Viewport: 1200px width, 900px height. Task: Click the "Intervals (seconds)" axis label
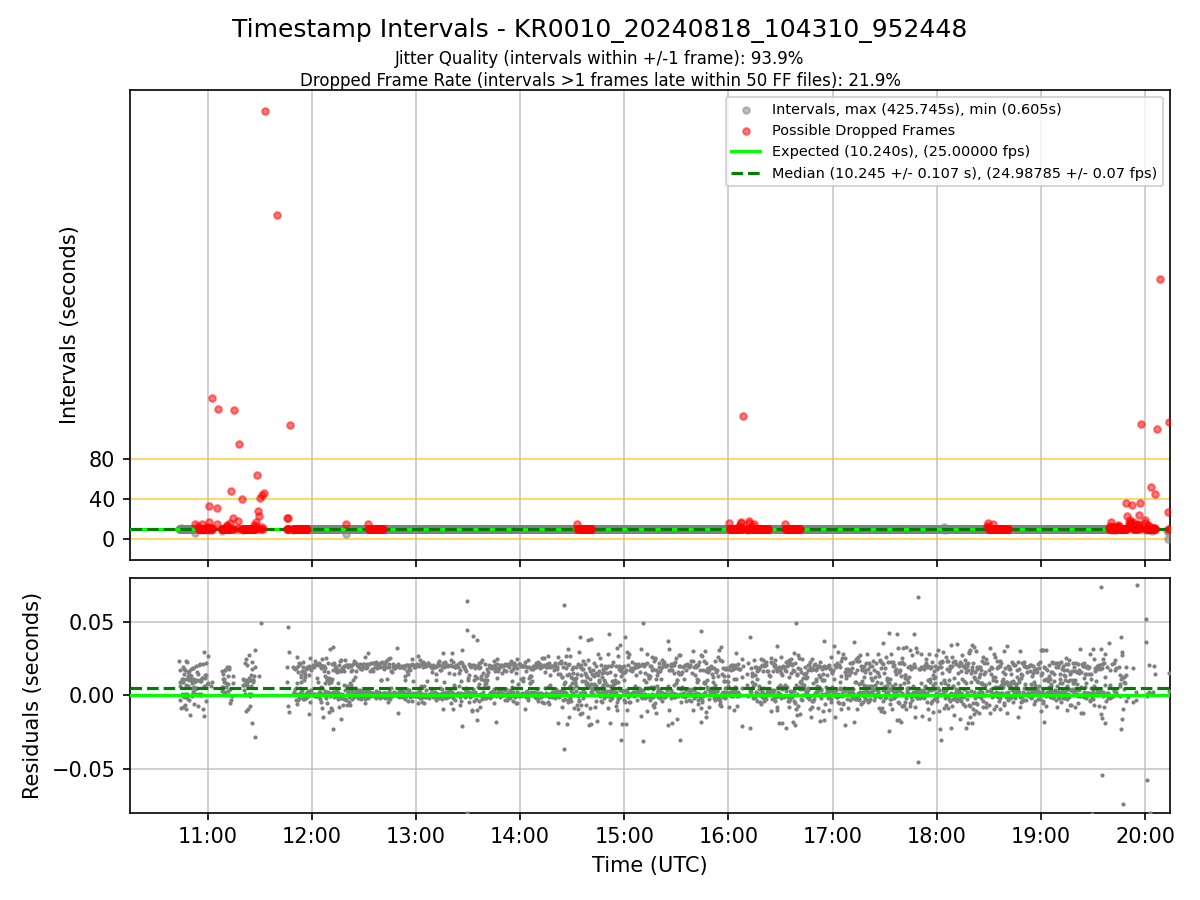(69, 325)
